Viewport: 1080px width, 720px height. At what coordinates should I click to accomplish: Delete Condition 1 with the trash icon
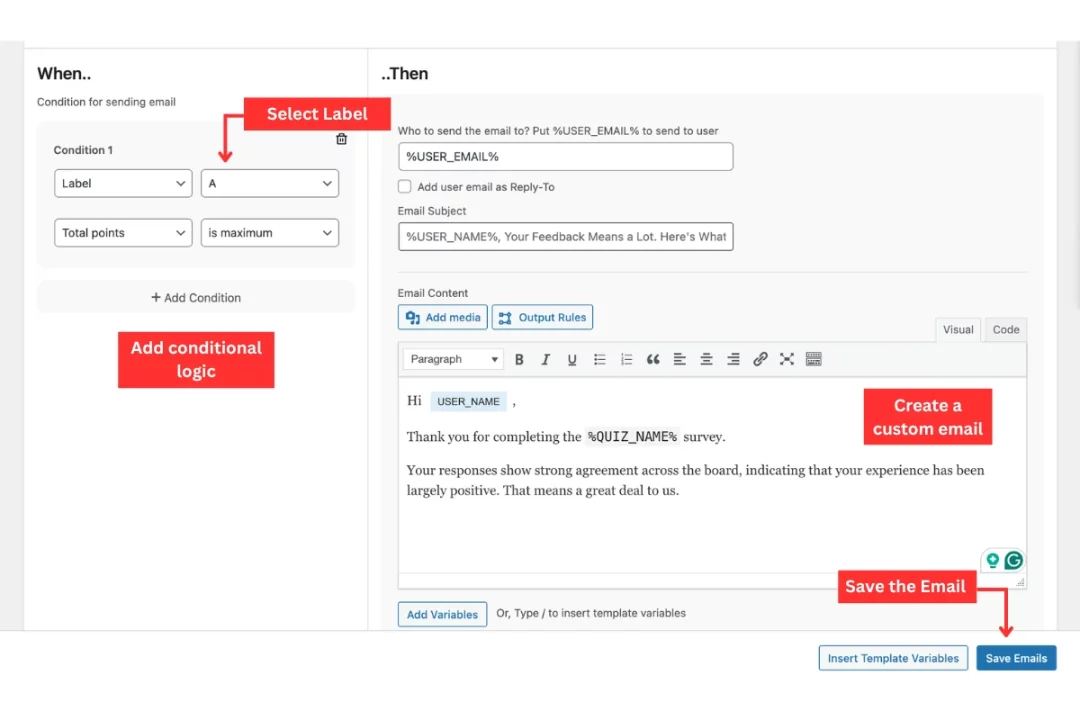pyautogui.click(x=341, y=139)
